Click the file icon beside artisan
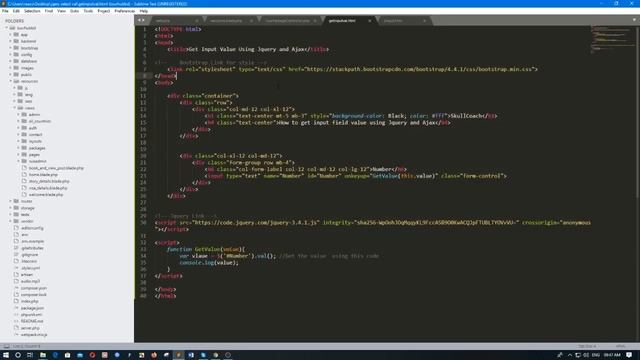Screen dimensions: 640x360 coord(16,274)
